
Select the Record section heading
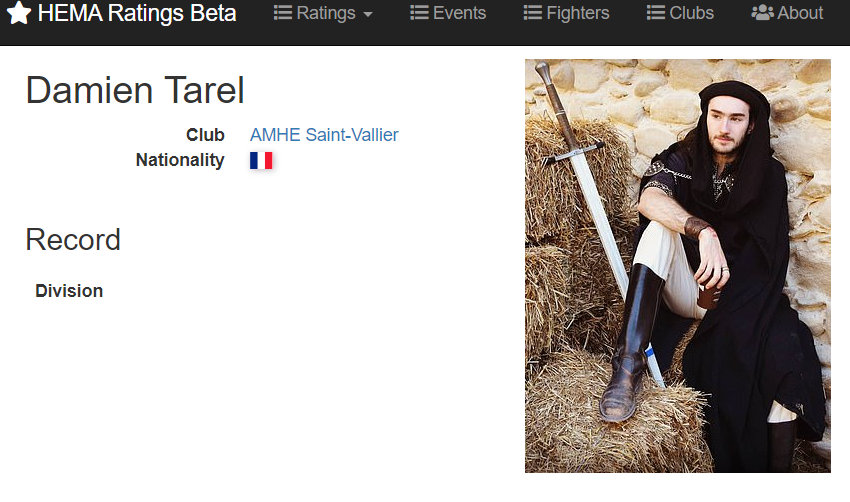73,240
